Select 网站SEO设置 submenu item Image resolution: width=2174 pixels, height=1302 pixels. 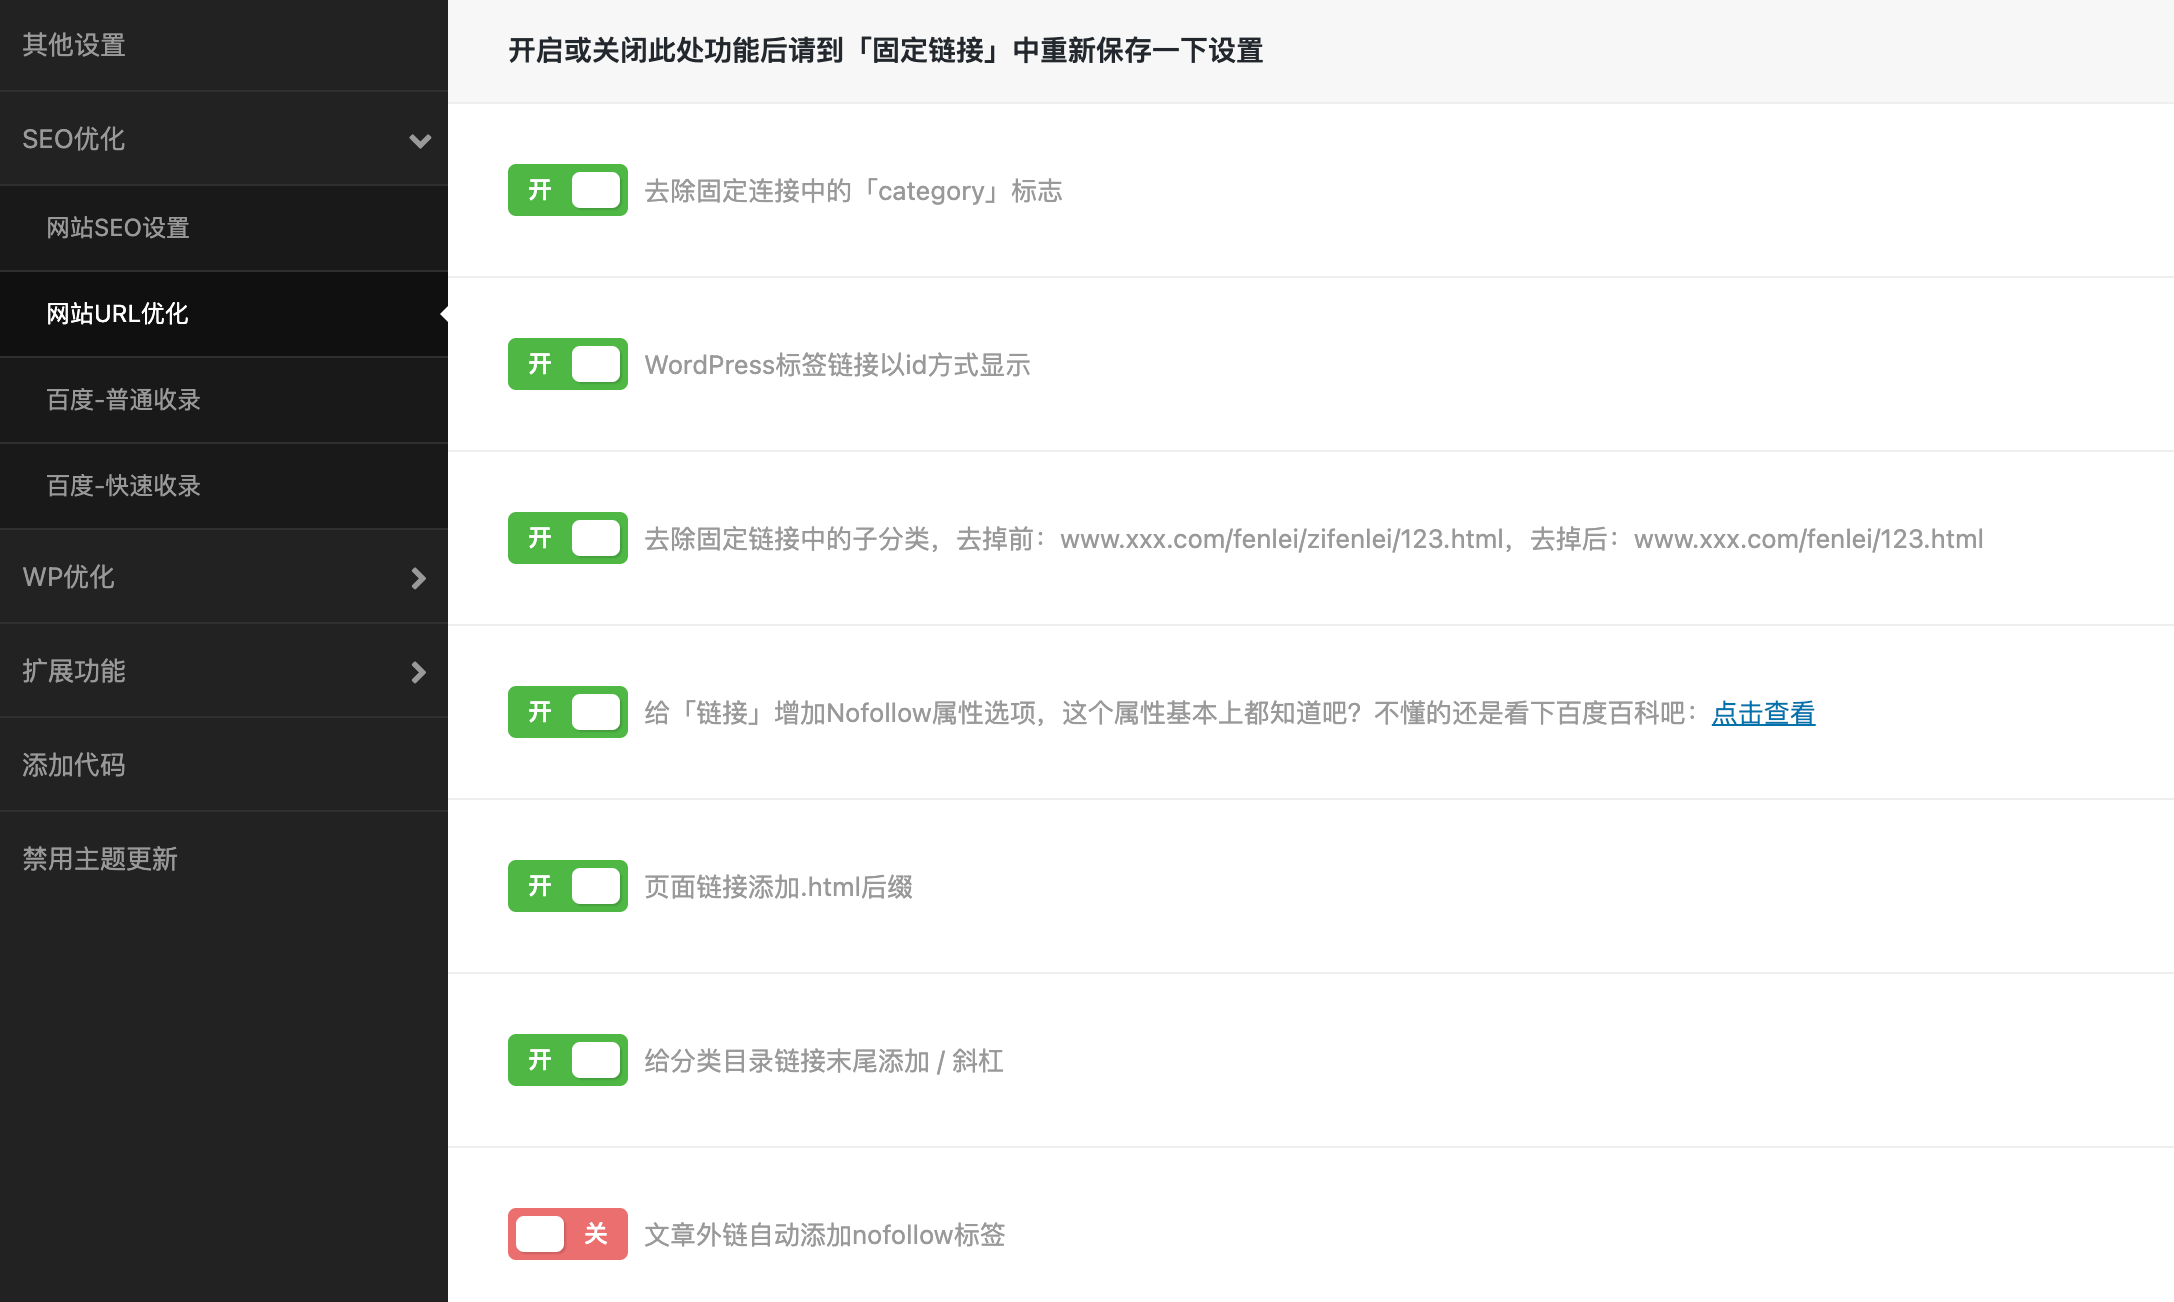pyautogui.click(x=118, y=228)
